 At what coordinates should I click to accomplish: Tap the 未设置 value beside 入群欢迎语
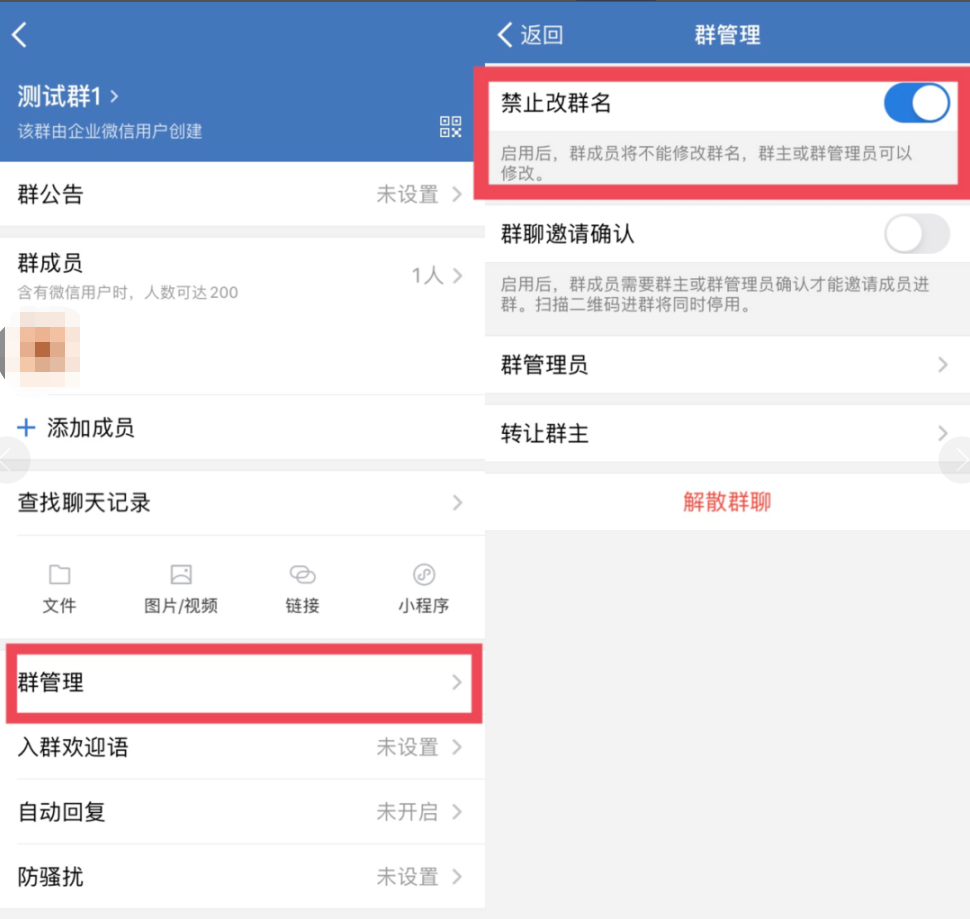408,747
